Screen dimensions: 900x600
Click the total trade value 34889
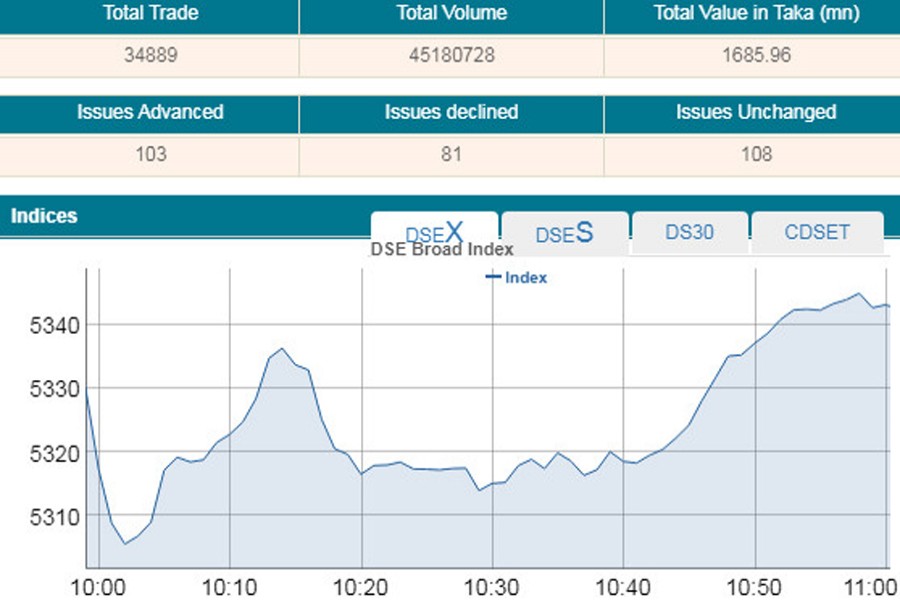[150, 55]
